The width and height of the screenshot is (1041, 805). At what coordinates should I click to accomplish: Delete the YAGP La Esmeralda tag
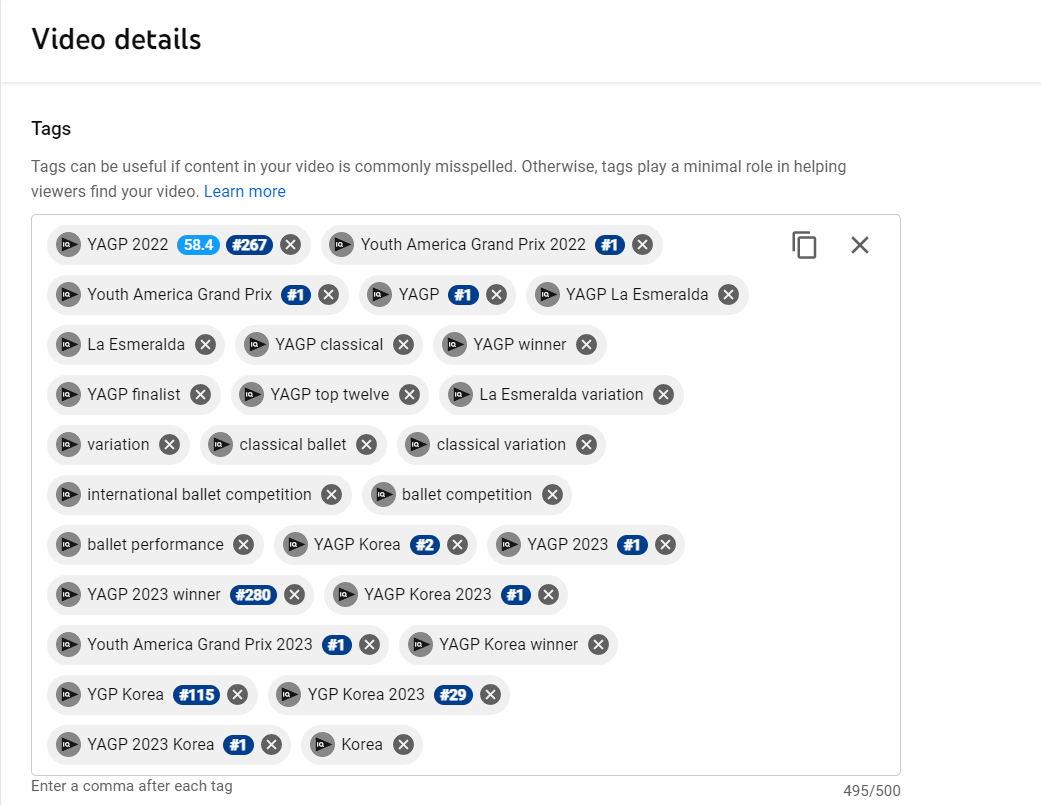coord(728,295)
